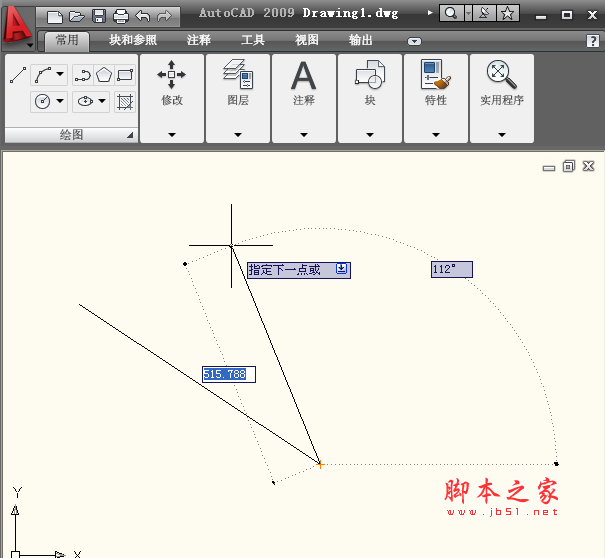Switch to the 视图 ribbon tab

point(307,40)
